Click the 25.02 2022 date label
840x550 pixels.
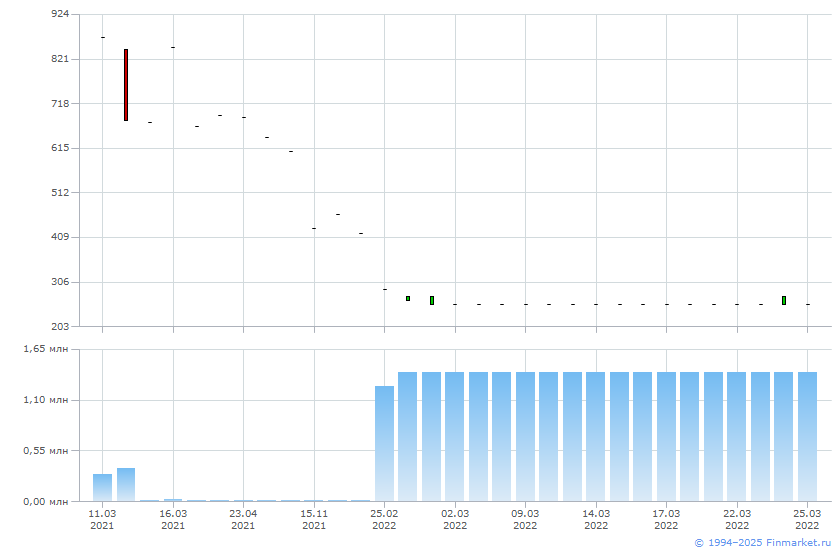pos(384,519)
